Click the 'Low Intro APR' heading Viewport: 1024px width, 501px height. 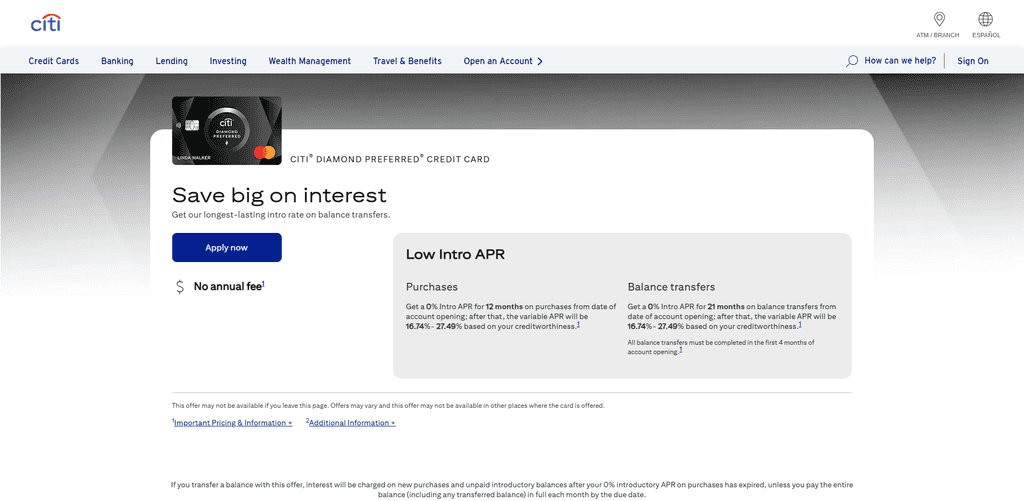[455, 255]
